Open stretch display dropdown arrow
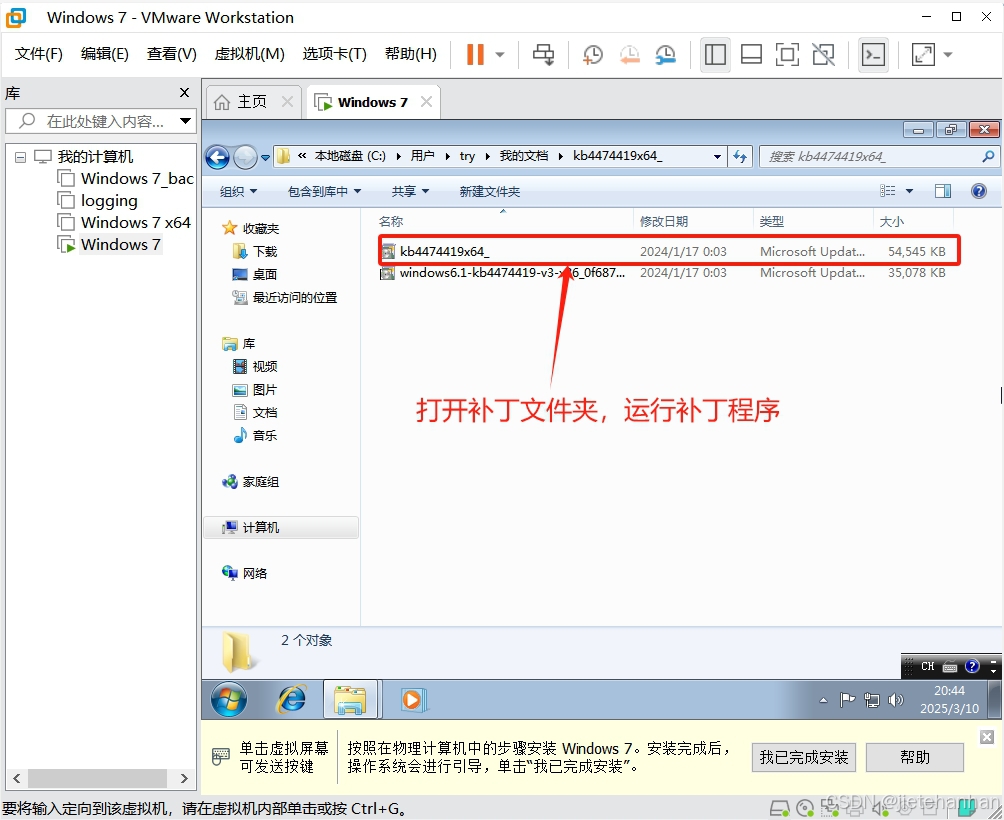This screenshot has width=1004, height=820. [x=948, y=54]
